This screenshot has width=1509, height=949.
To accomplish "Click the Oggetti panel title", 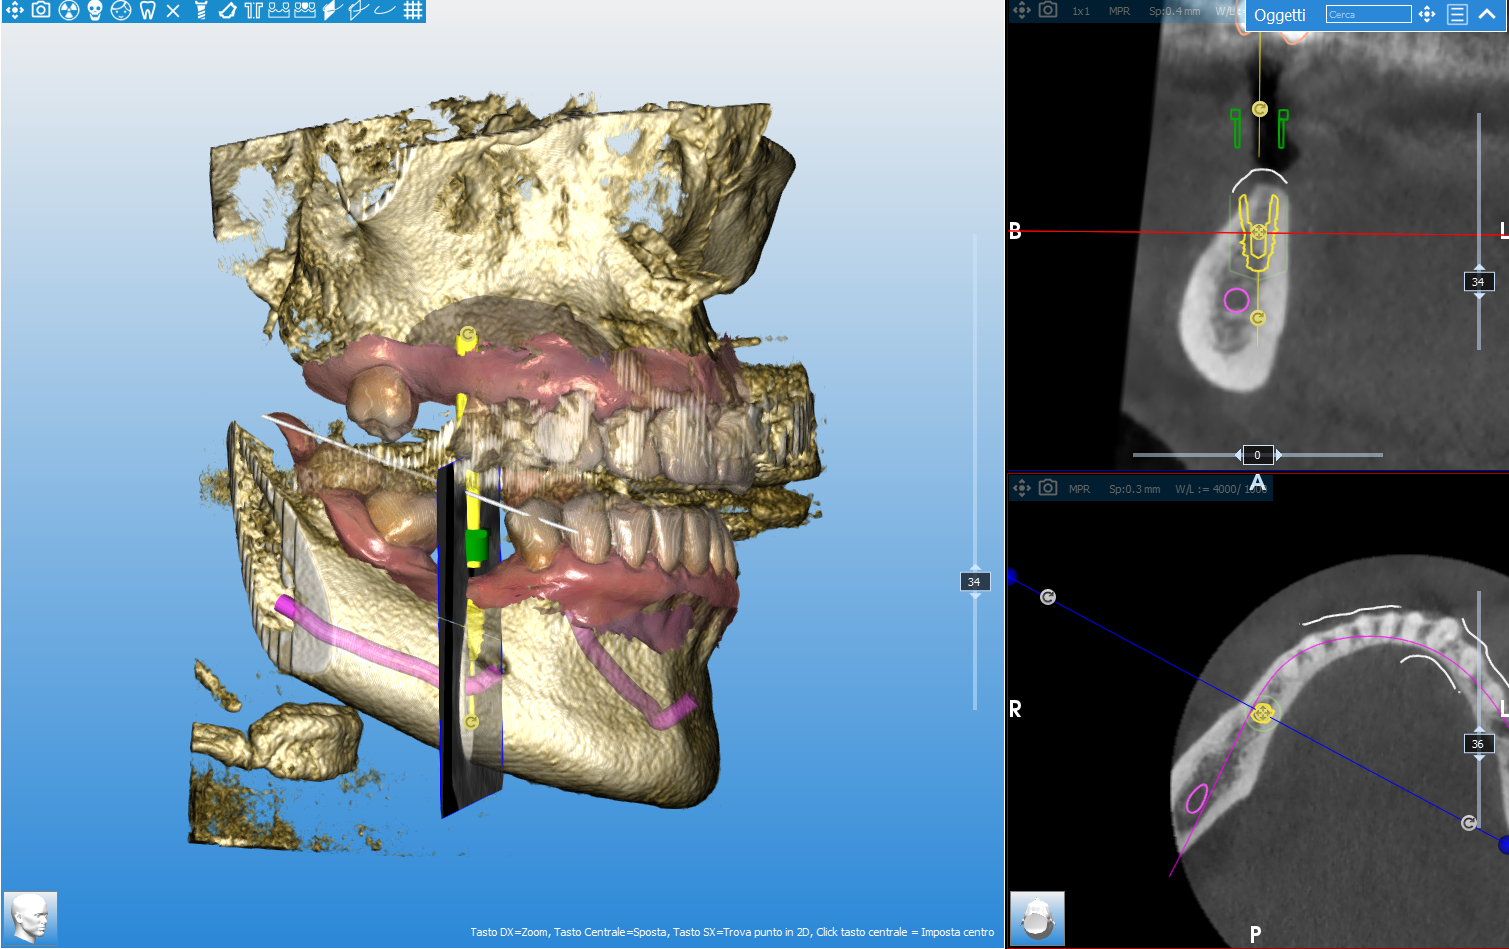I will [x=1280, y=15].
